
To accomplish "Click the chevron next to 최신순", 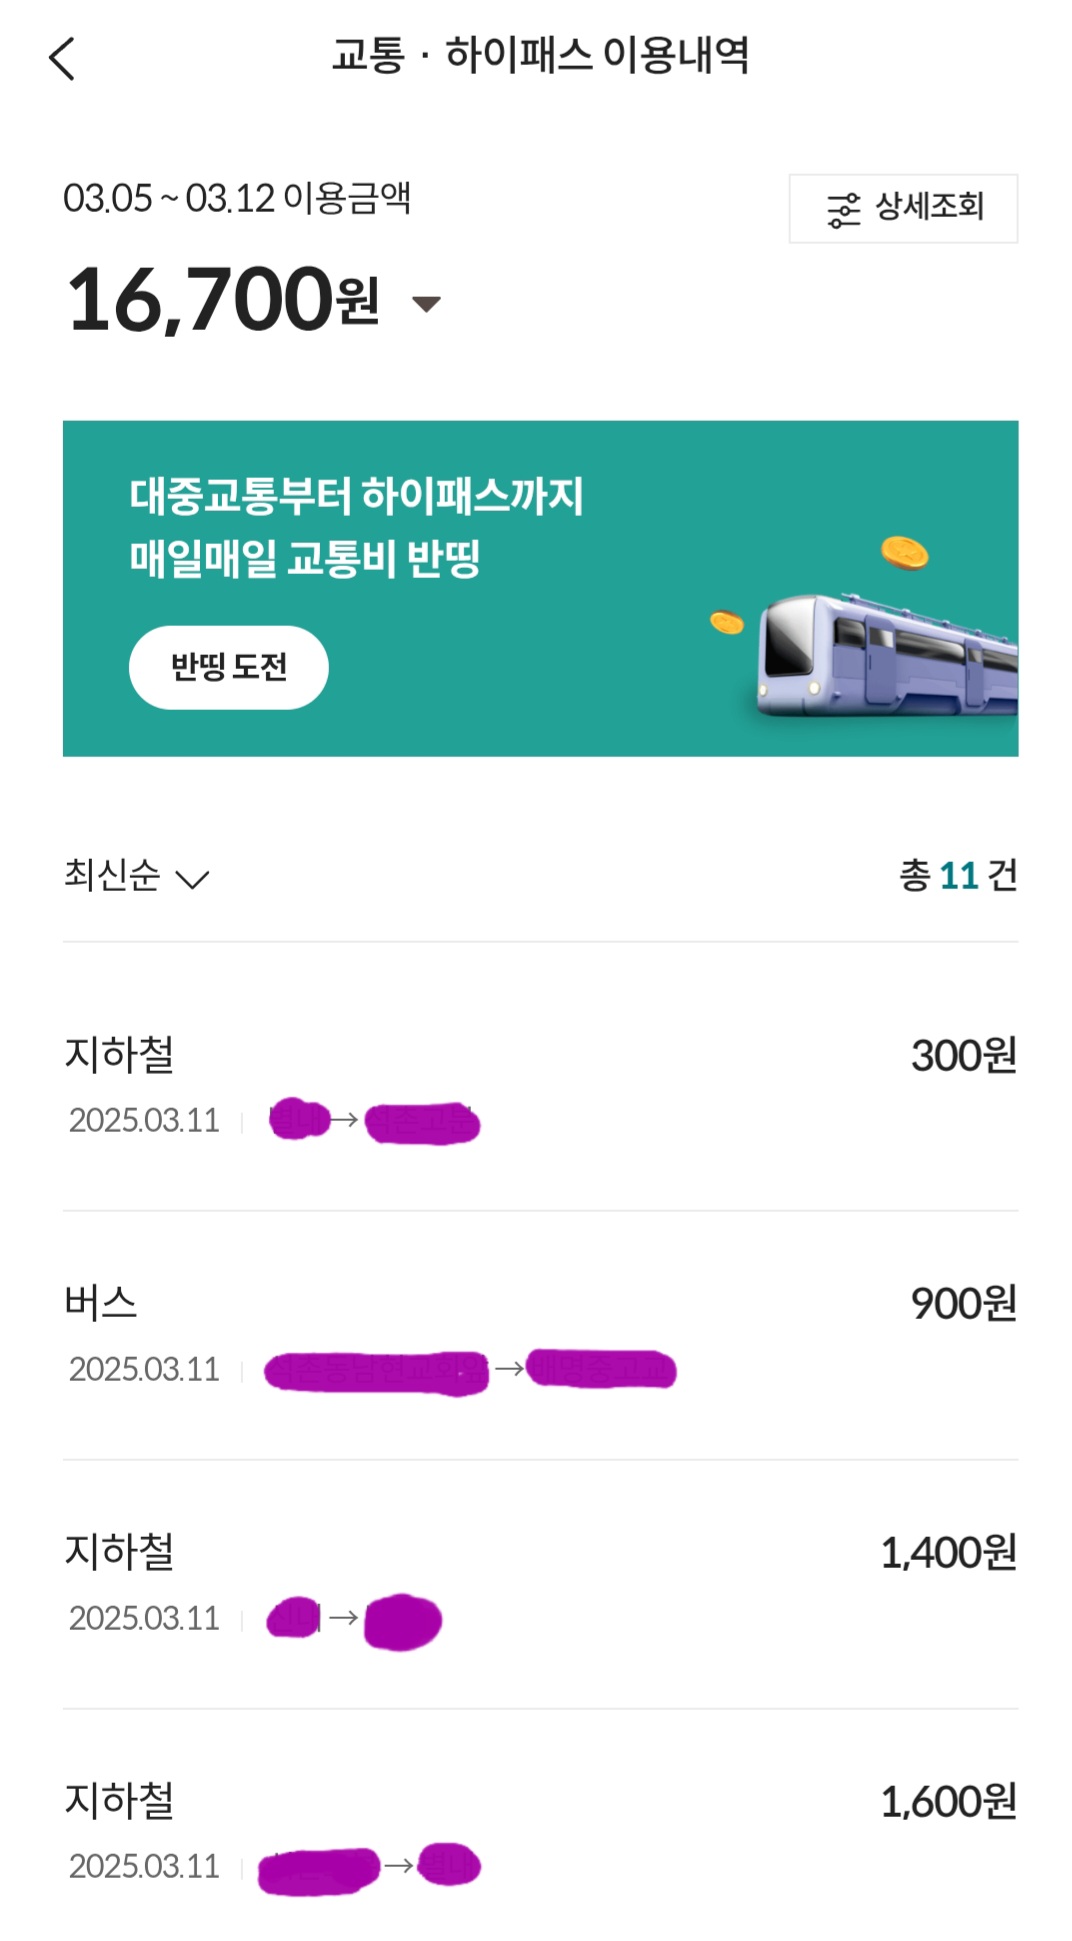I will point(192,879).
